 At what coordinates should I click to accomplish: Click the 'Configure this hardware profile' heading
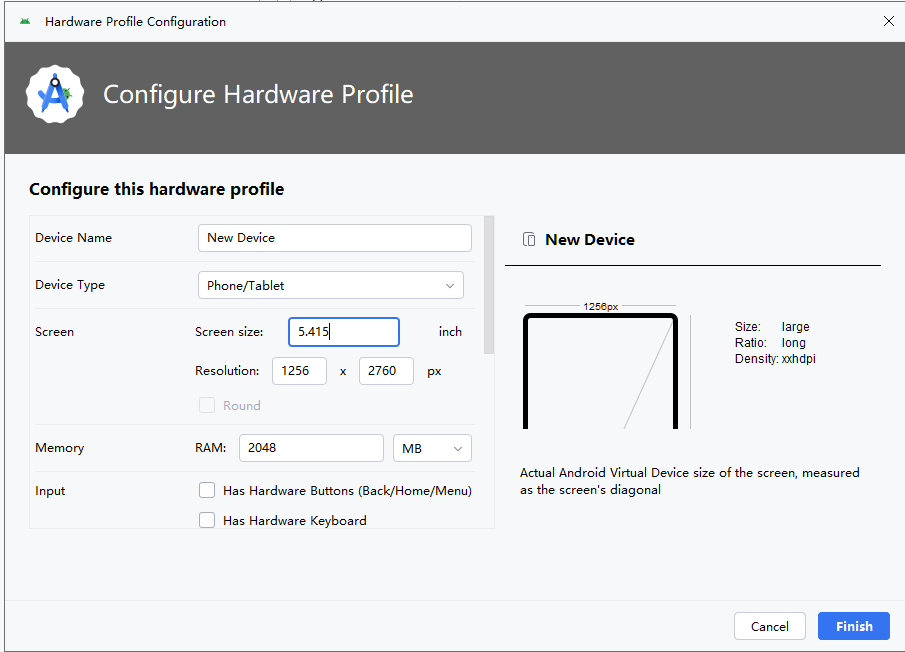coord(156,189)
